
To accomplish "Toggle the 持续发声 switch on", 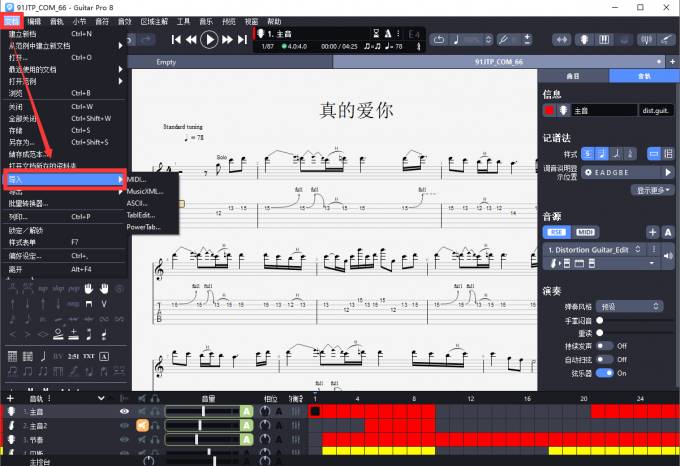I will point(603,346).
